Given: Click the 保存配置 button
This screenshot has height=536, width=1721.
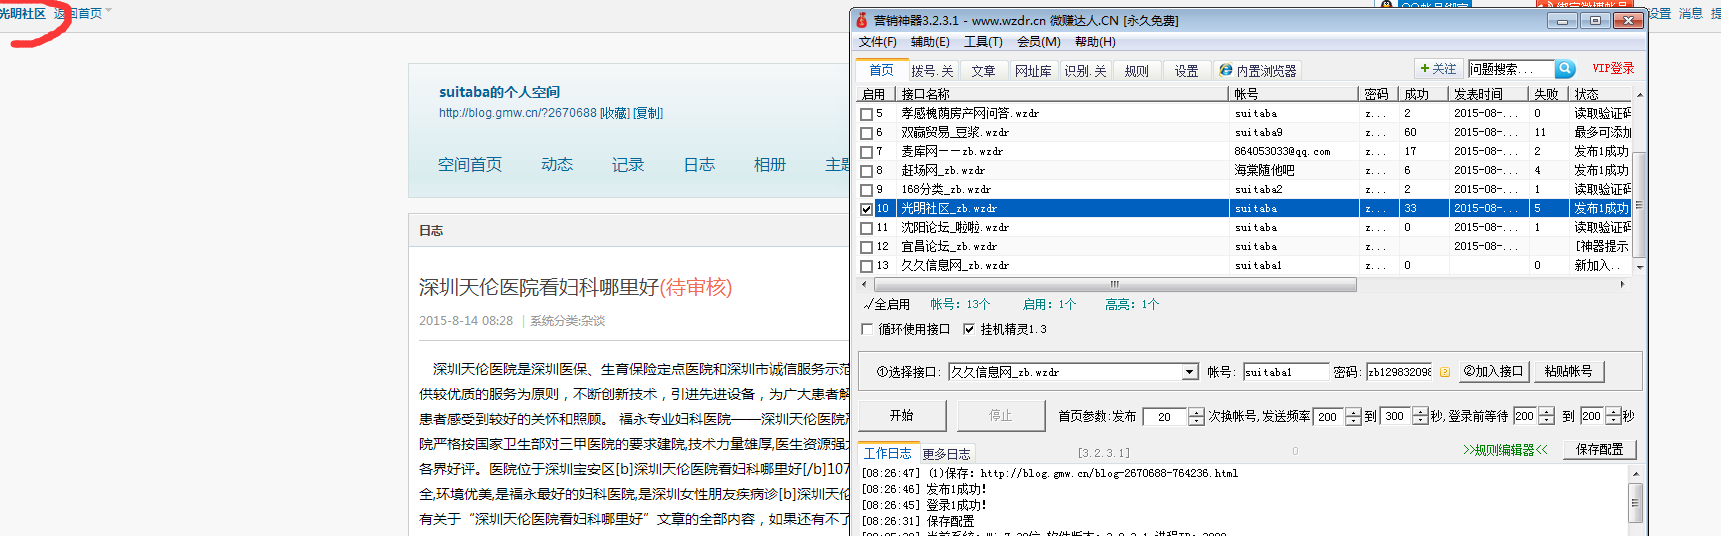Looking at the screenshot, I should click(1600, 450).
